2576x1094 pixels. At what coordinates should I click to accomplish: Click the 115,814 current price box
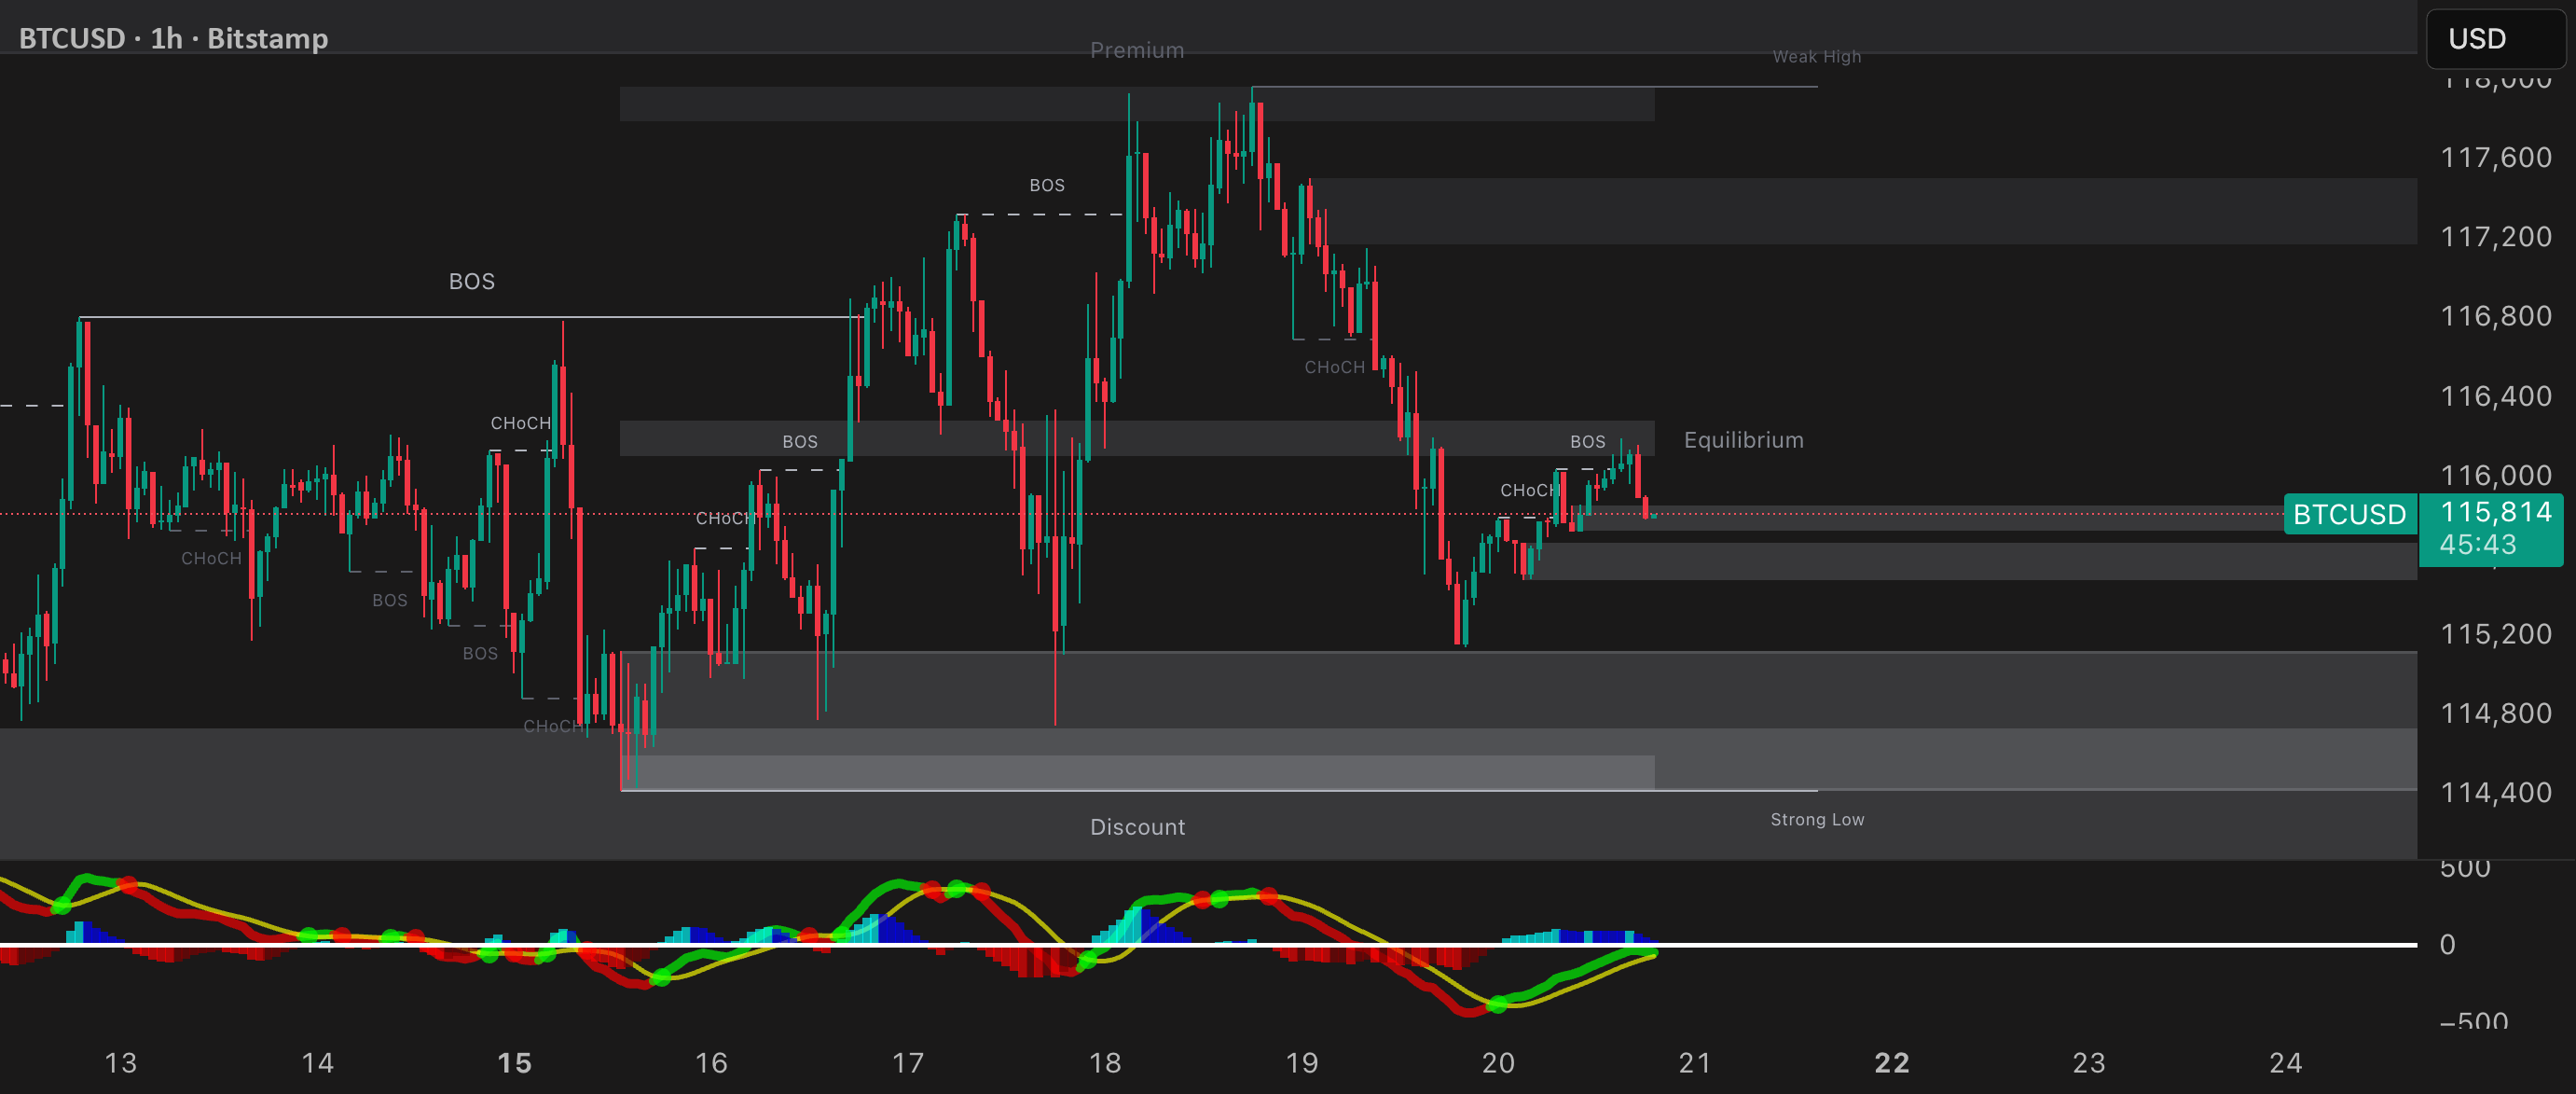pos(2495,512)
